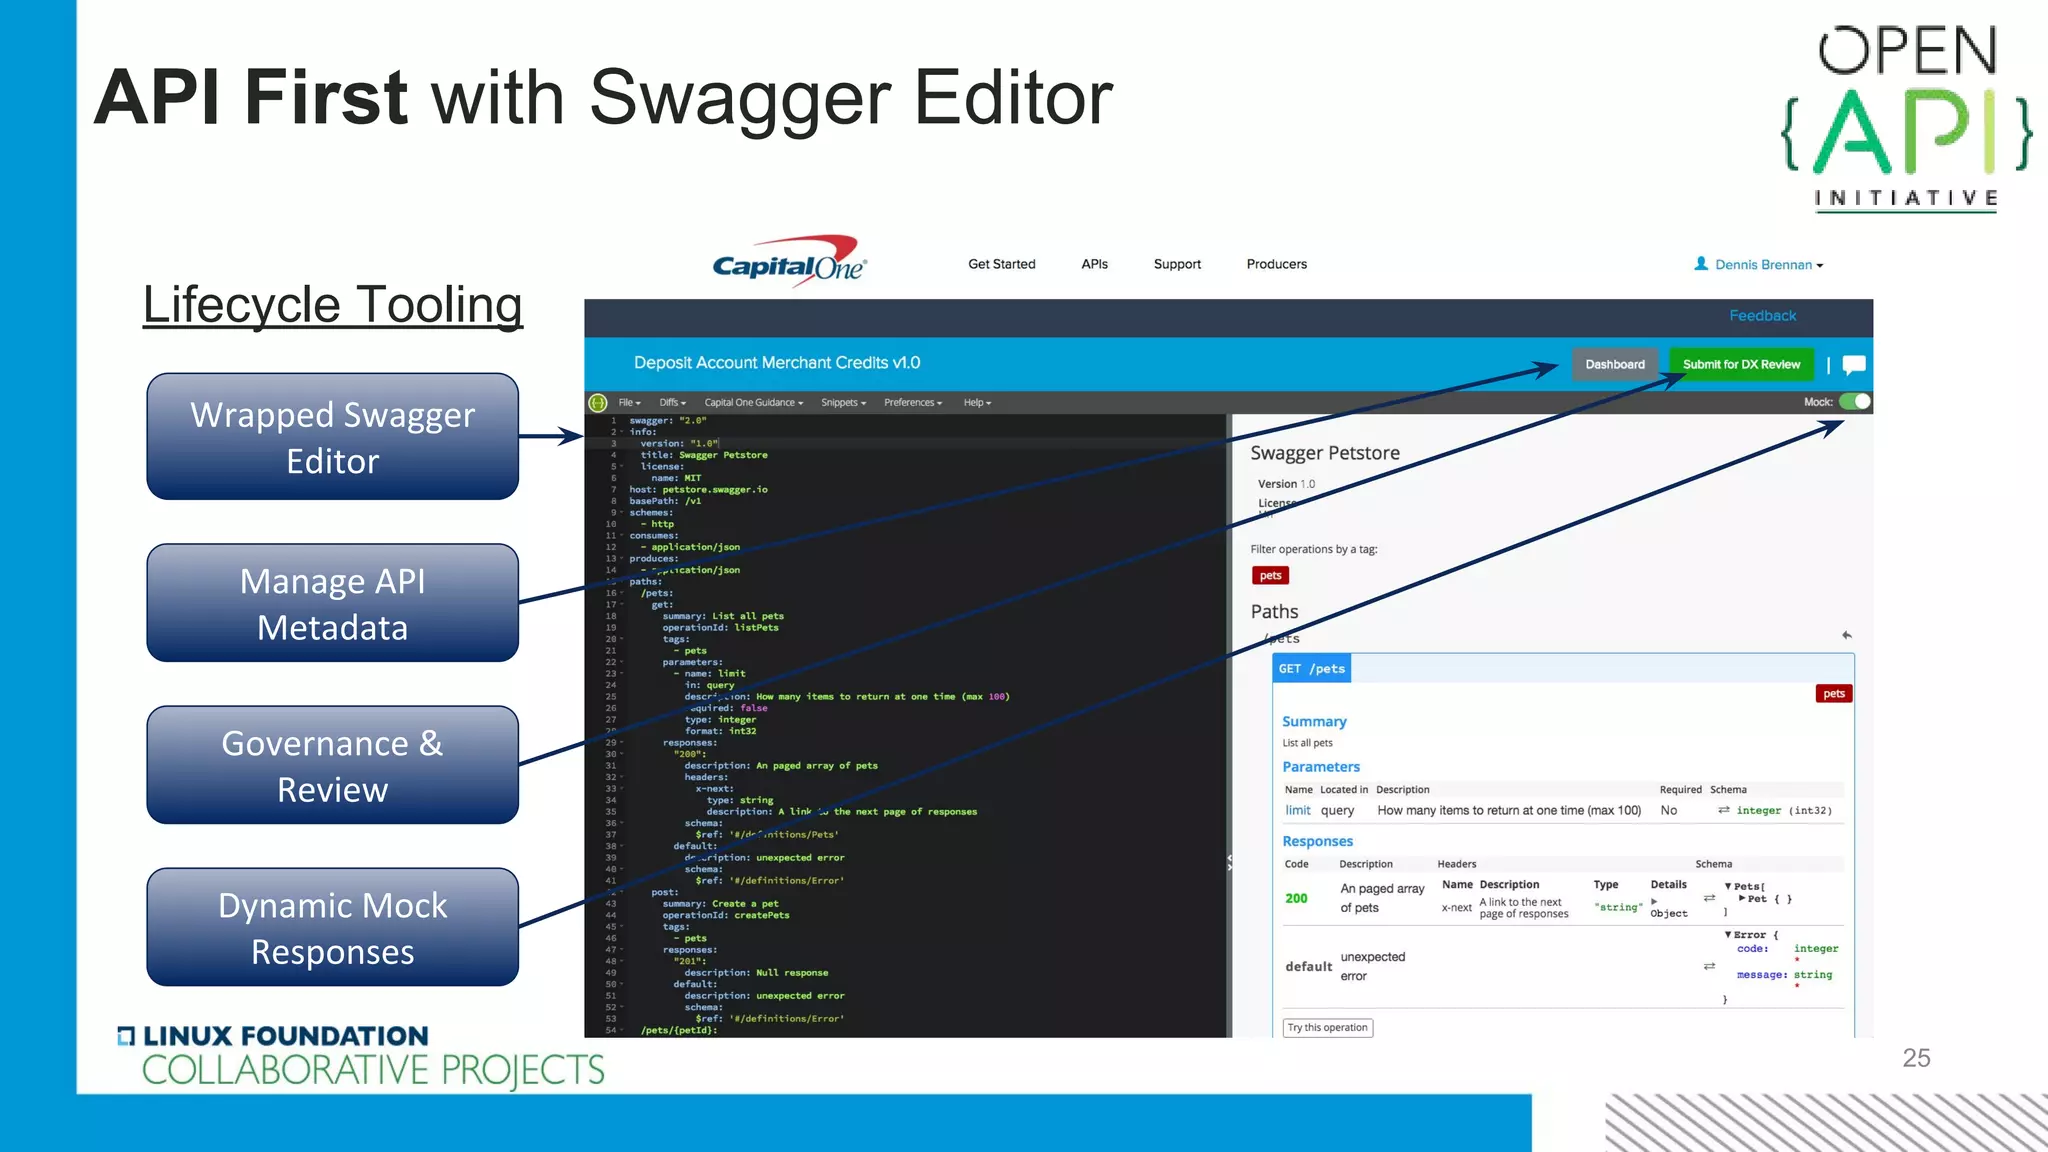Click the pets tag inside GET /pets
The width and height of the screenshot is (2048, 1152).
(x=1834, y=694)
